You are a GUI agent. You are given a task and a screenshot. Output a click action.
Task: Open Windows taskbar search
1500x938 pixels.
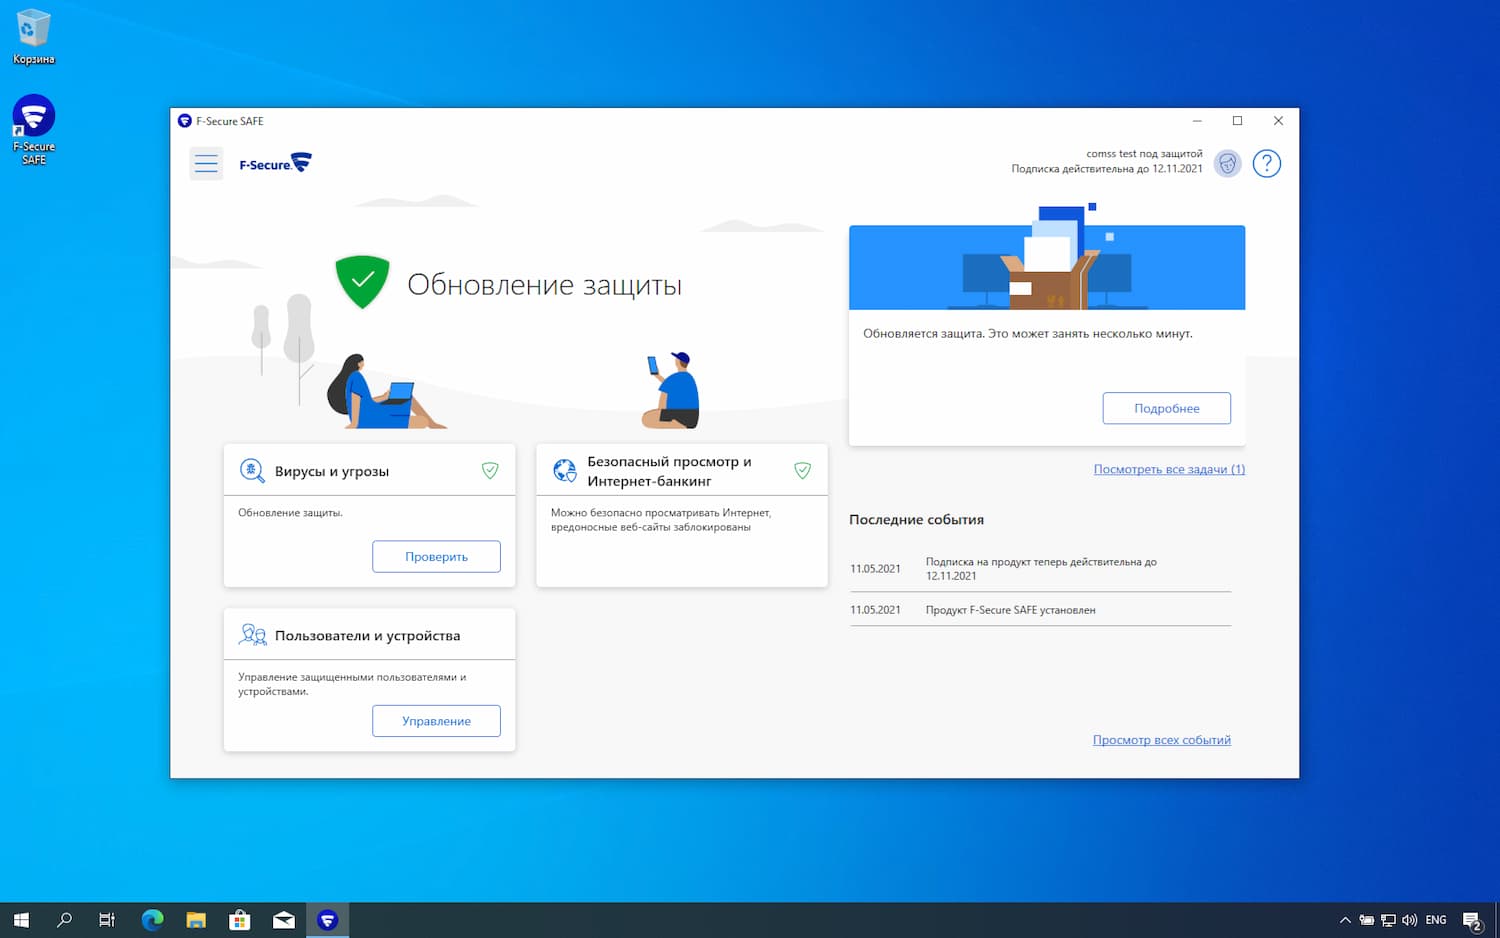click(x=64, y=920)
